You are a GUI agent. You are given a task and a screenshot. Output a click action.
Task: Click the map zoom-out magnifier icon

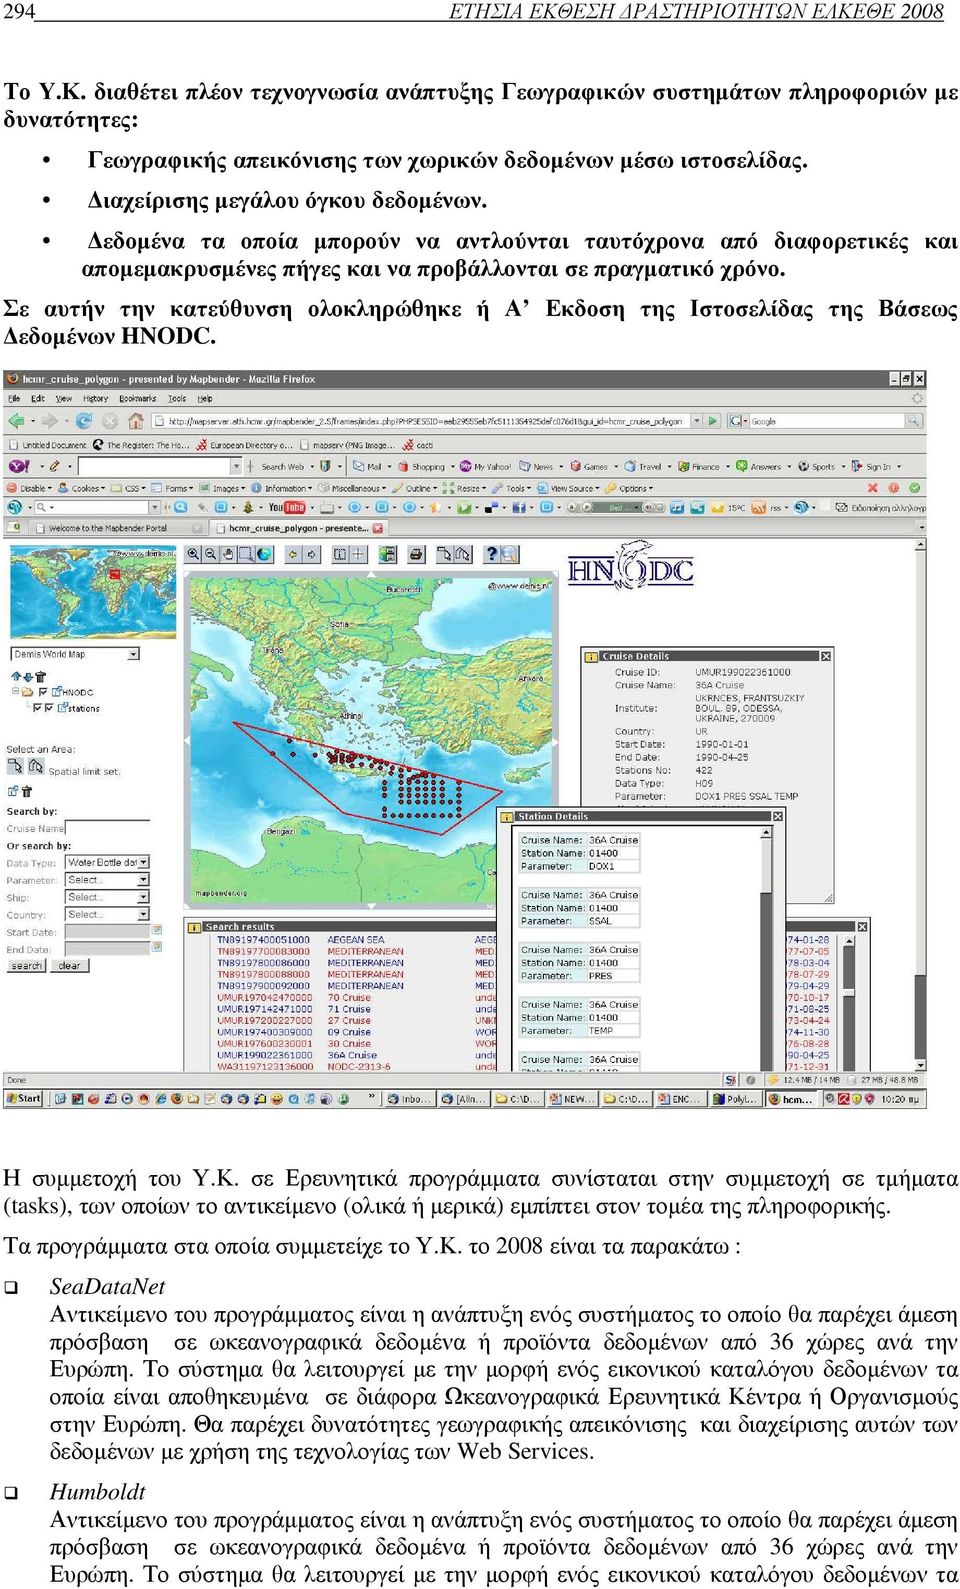click(210, 554)
